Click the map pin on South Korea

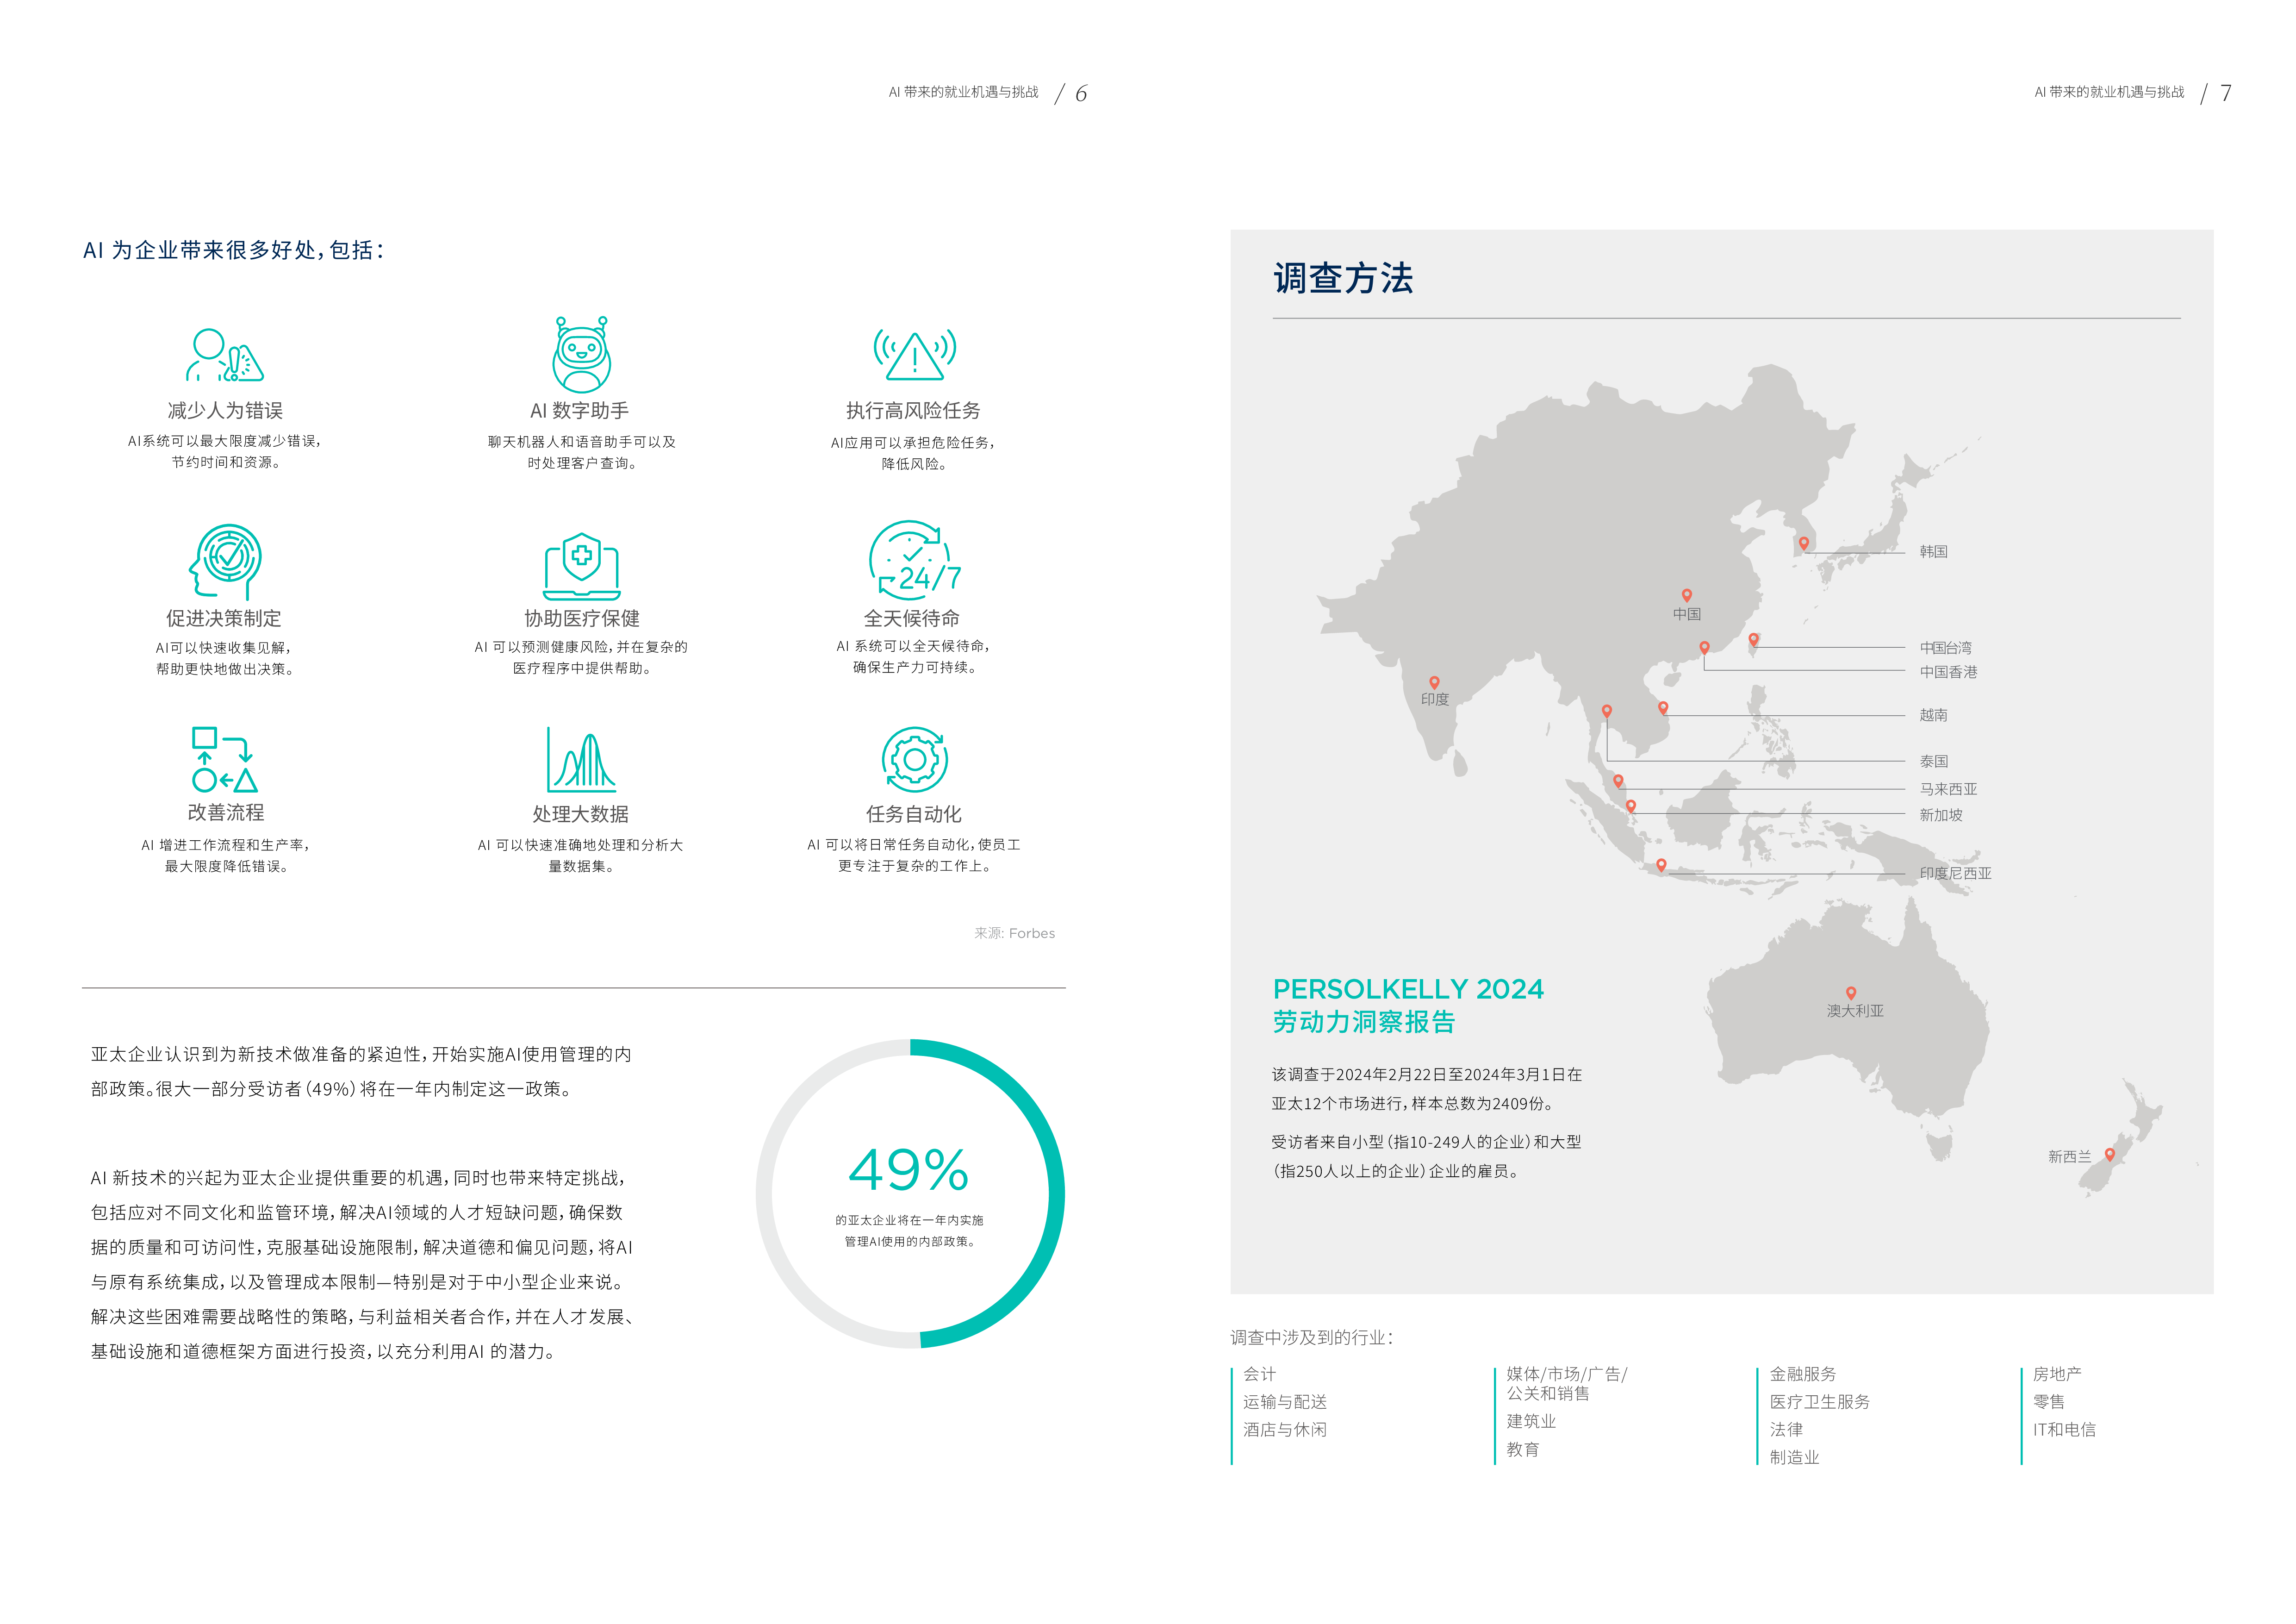[x=1804, y=543]
